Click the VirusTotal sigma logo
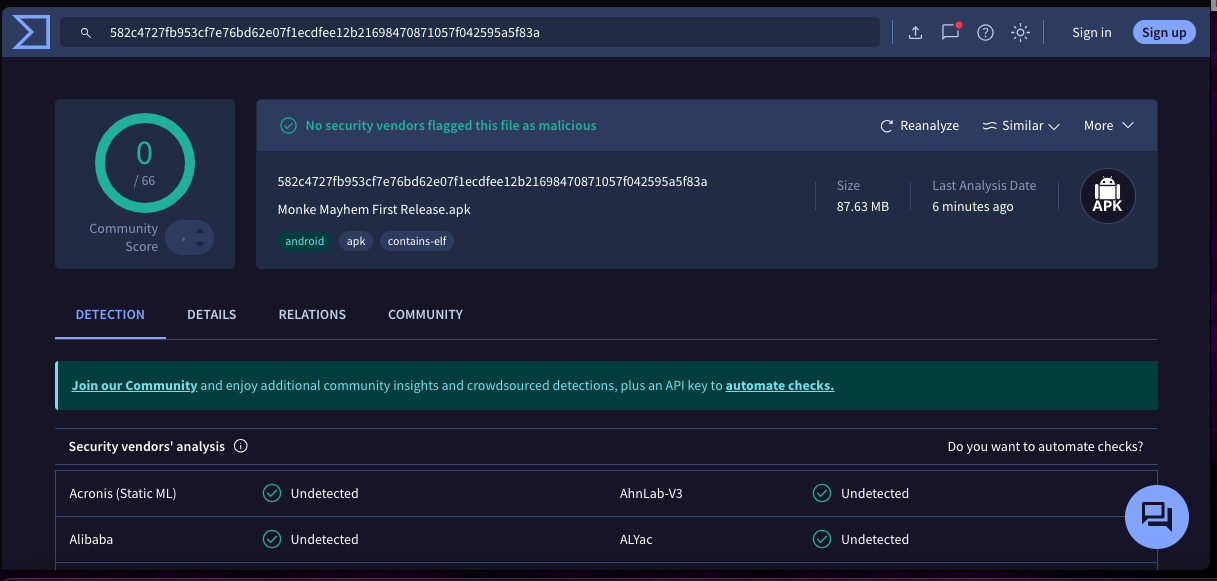 pos(31,32)
